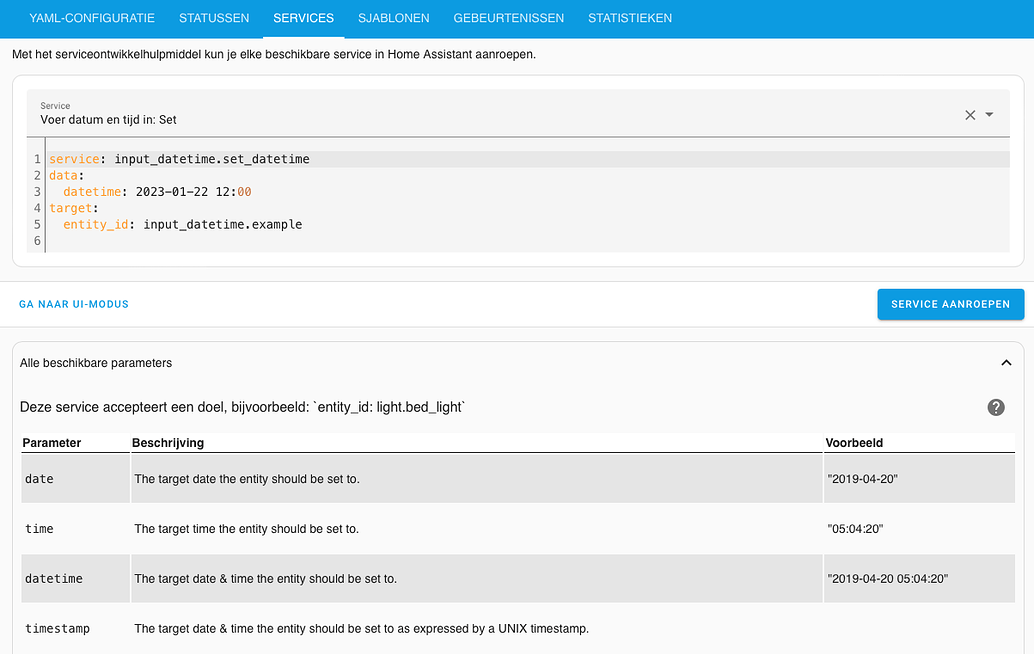This screenshot has height=654, width=1034.
Task: Click the help question mark icon
Action: tap(996, 407)
